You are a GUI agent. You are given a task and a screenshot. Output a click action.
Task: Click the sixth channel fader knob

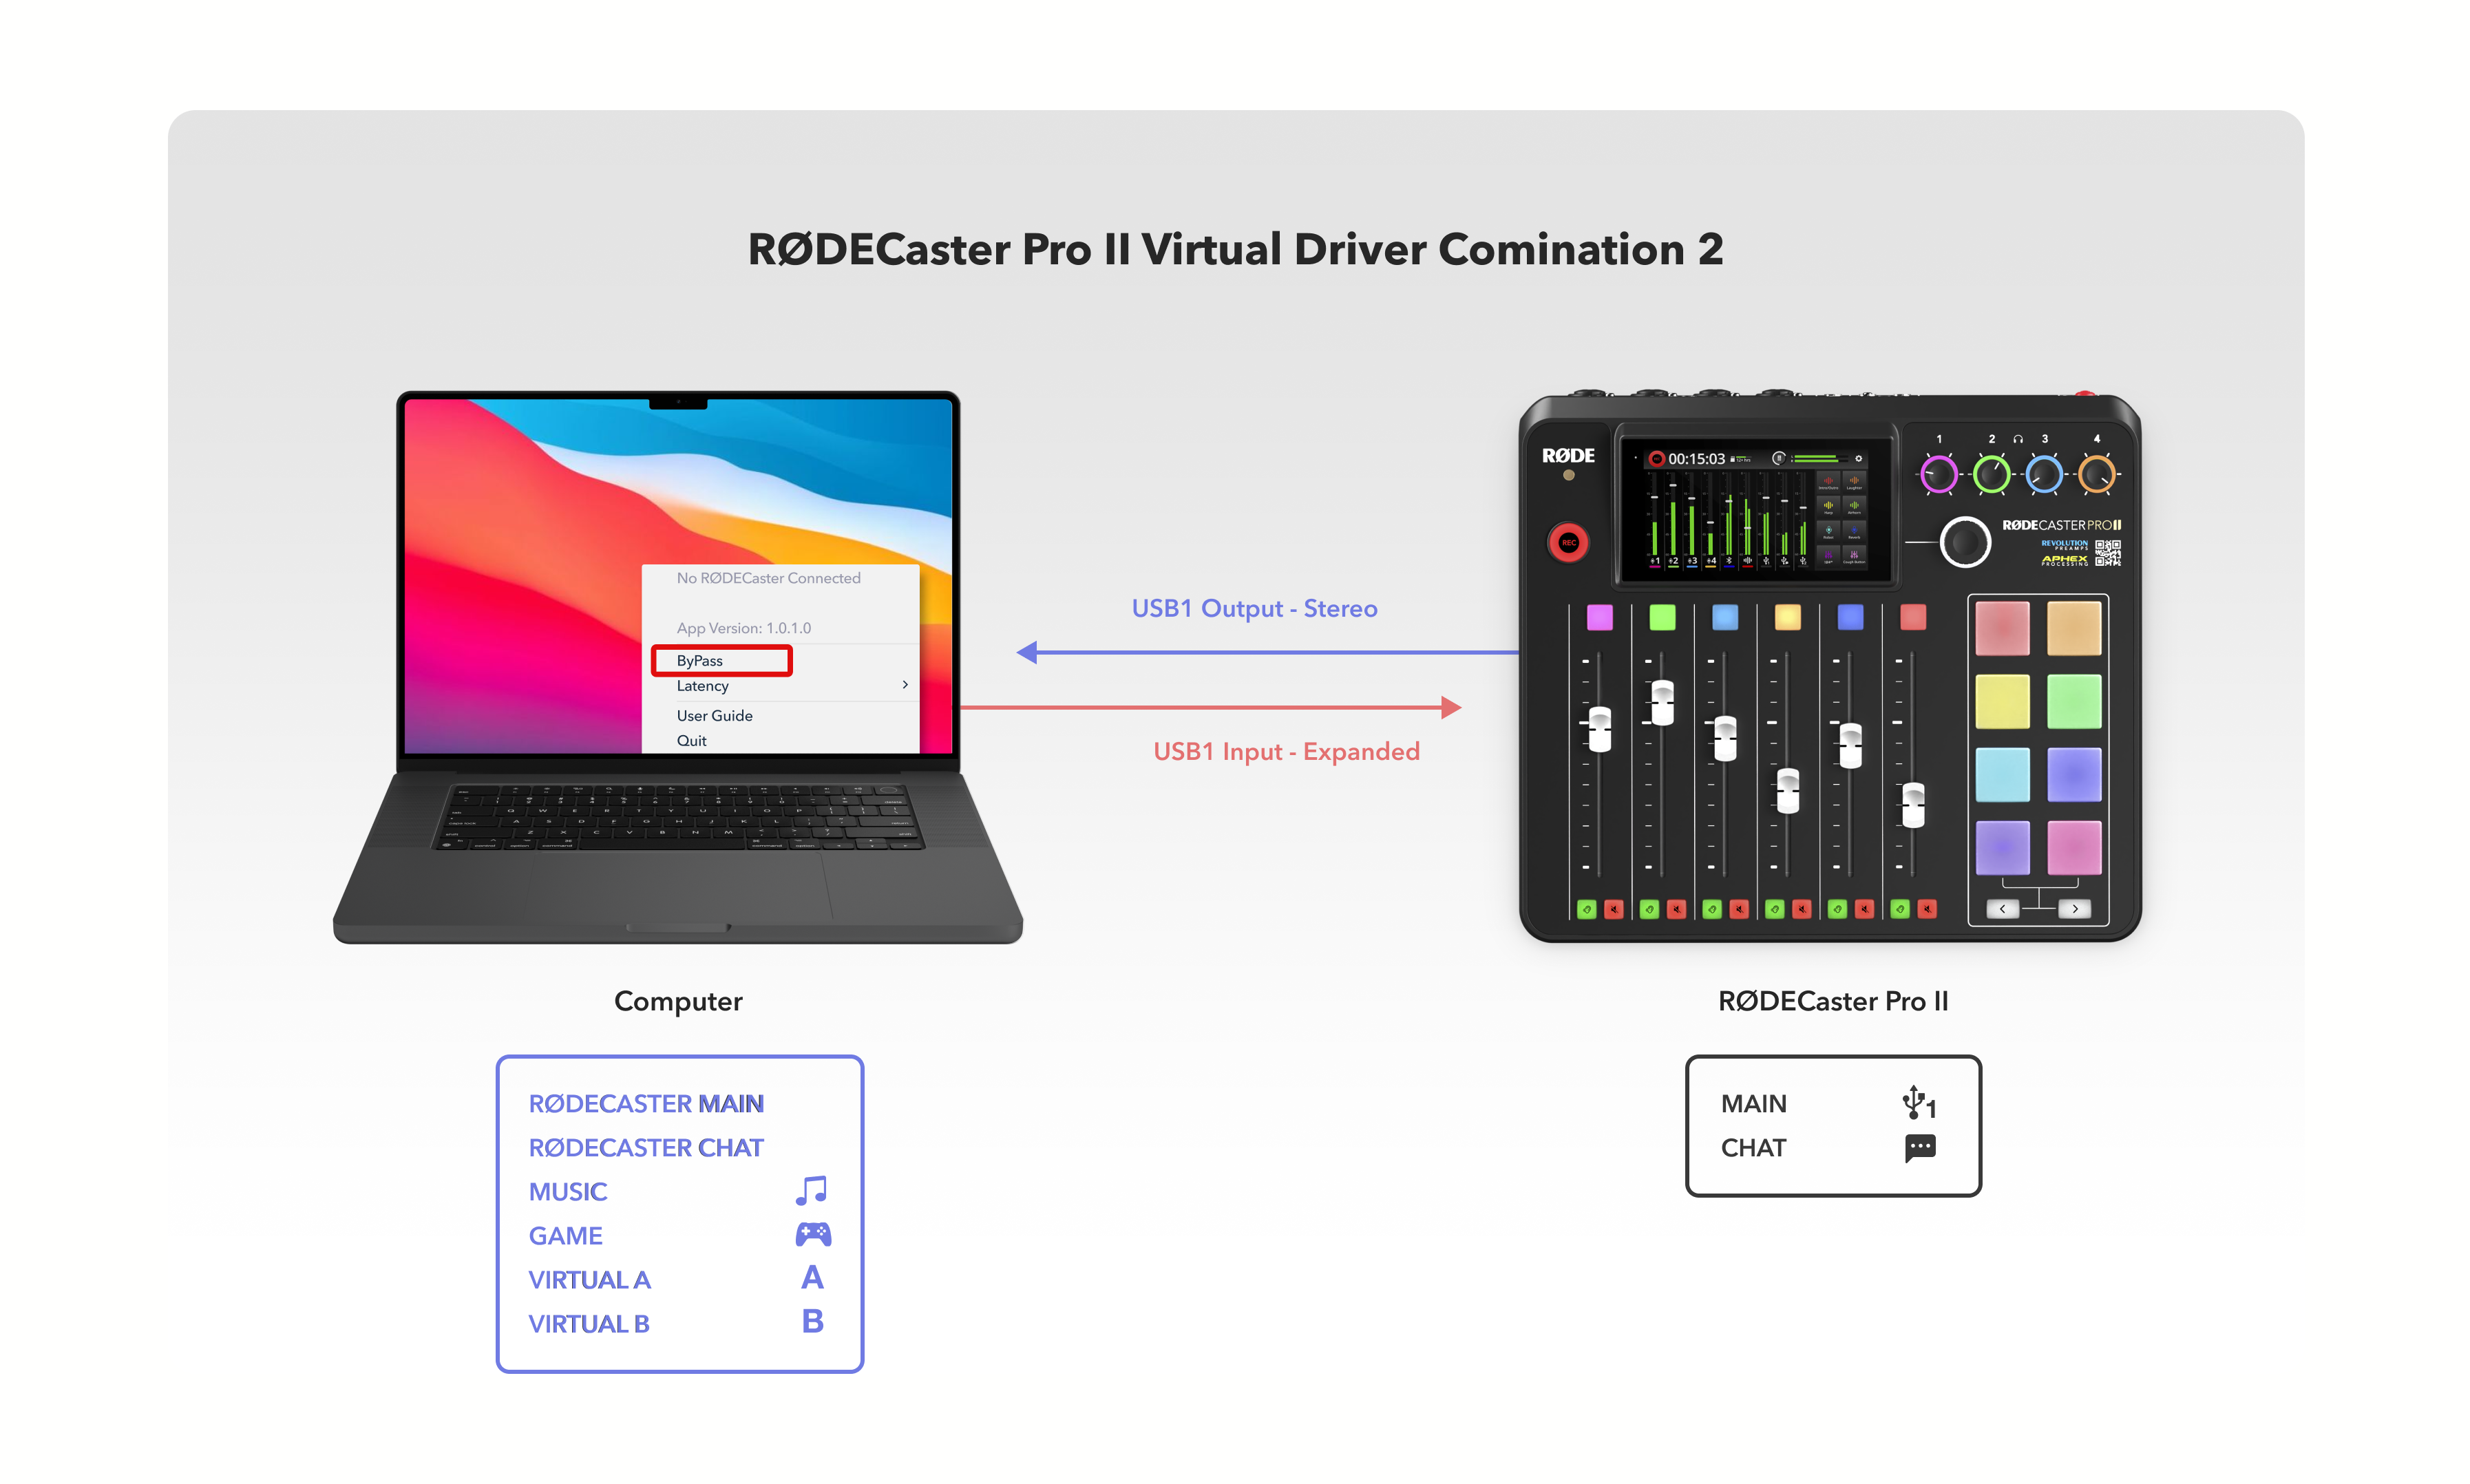pos(1912,806)
